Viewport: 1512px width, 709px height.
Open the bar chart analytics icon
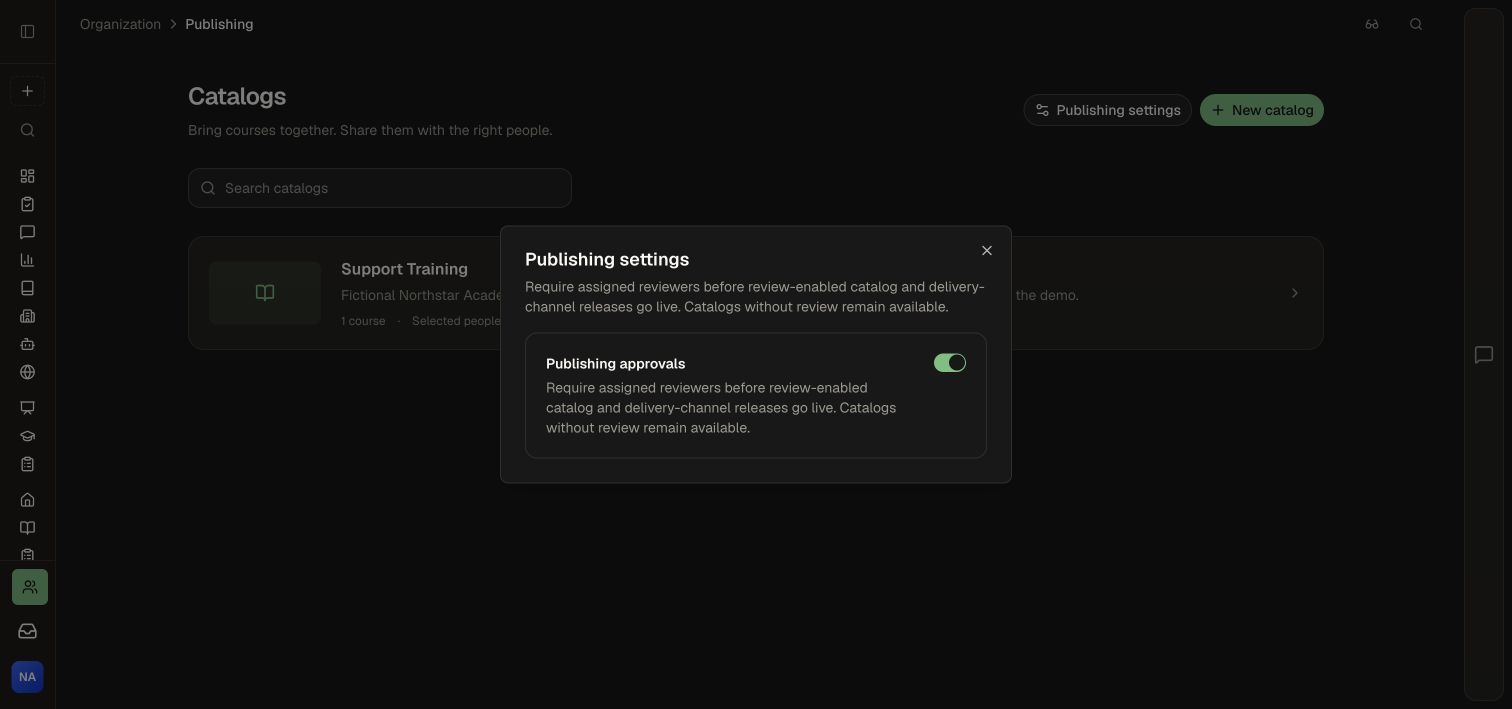[x=27, y=260]
